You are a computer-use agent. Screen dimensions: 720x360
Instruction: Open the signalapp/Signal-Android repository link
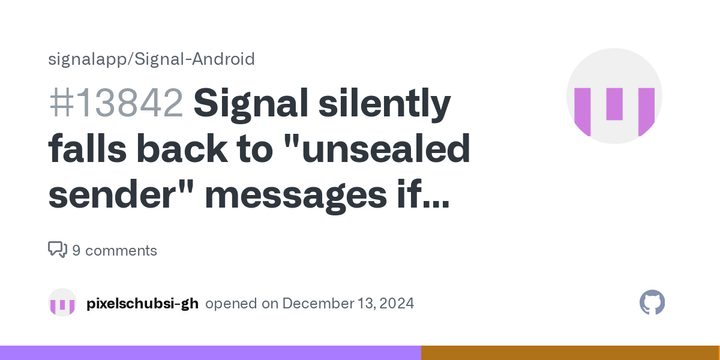(x=151, y=59)
